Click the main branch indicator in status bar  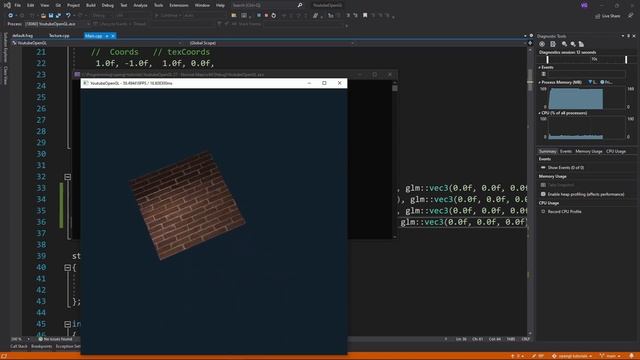[610, 356]
